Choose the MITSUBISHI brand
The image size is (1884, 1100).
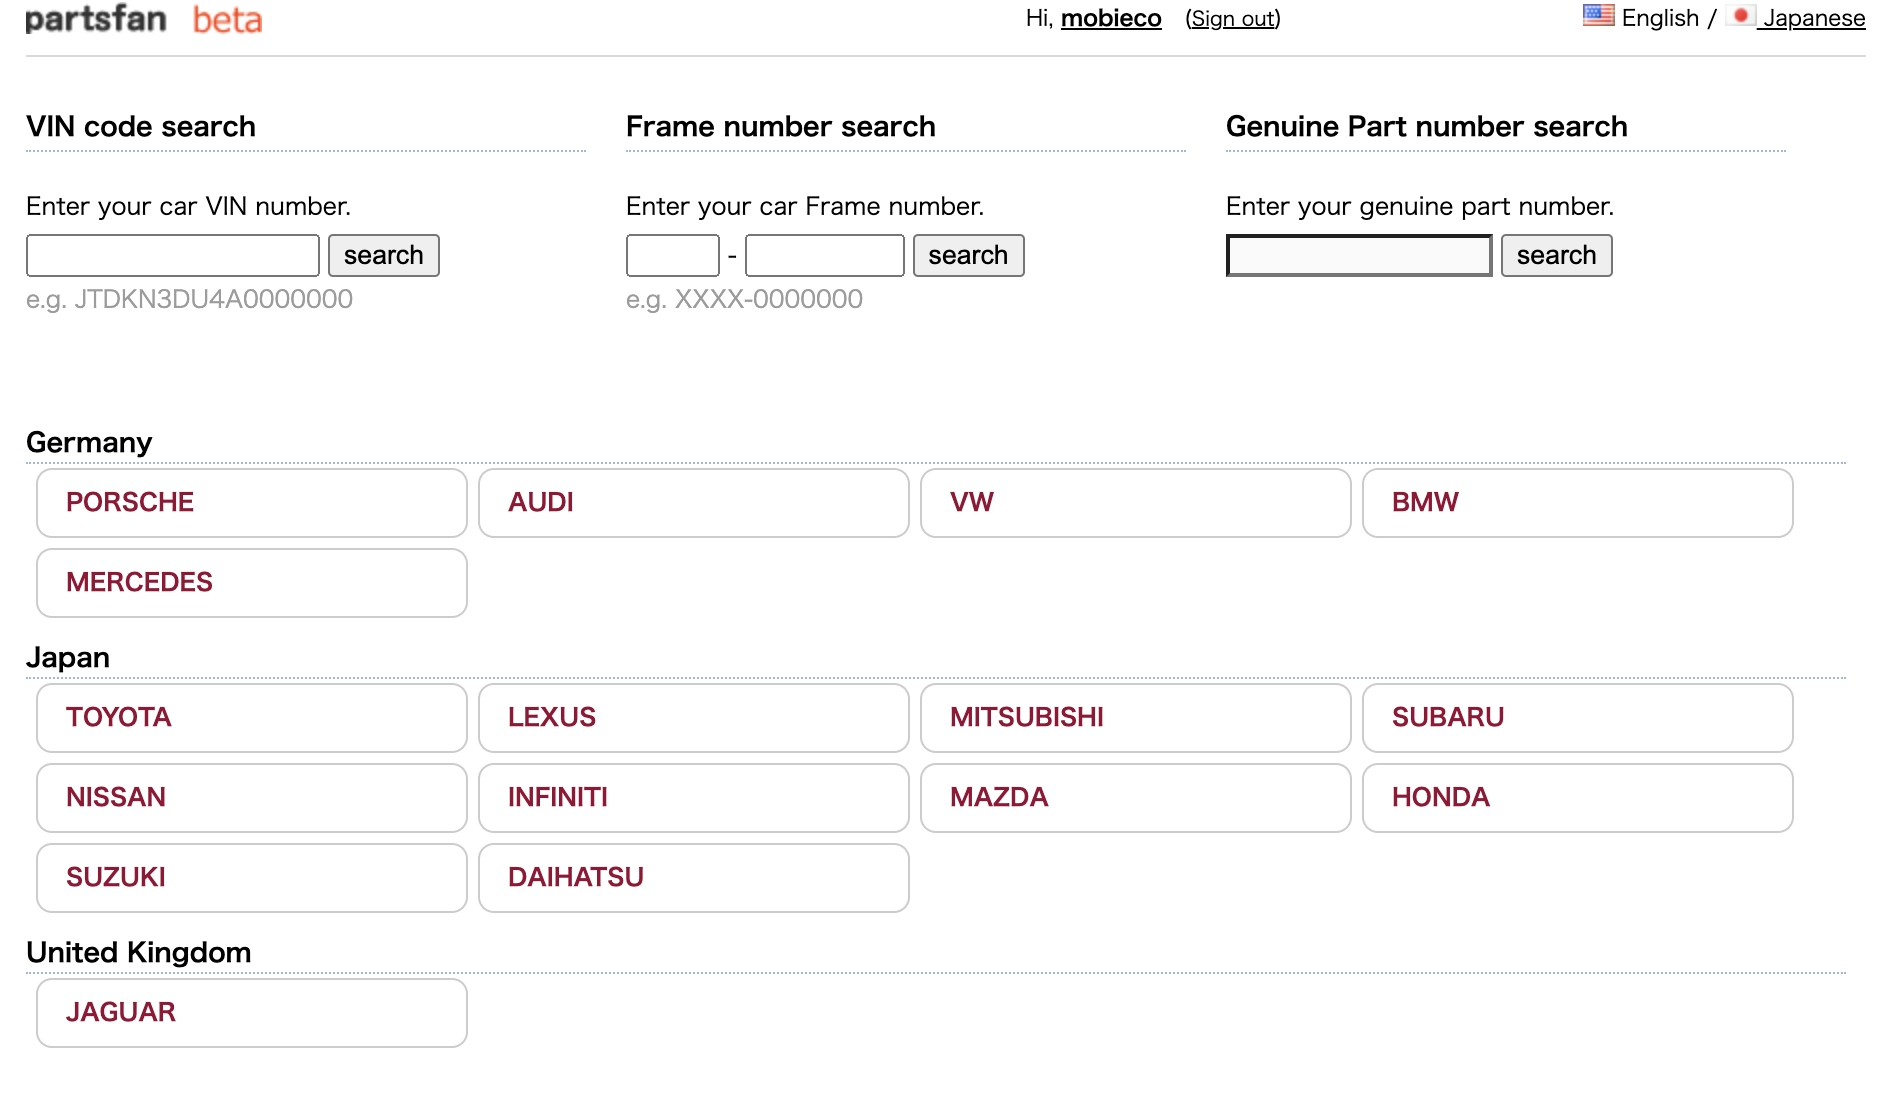[x=1136, y=718]
